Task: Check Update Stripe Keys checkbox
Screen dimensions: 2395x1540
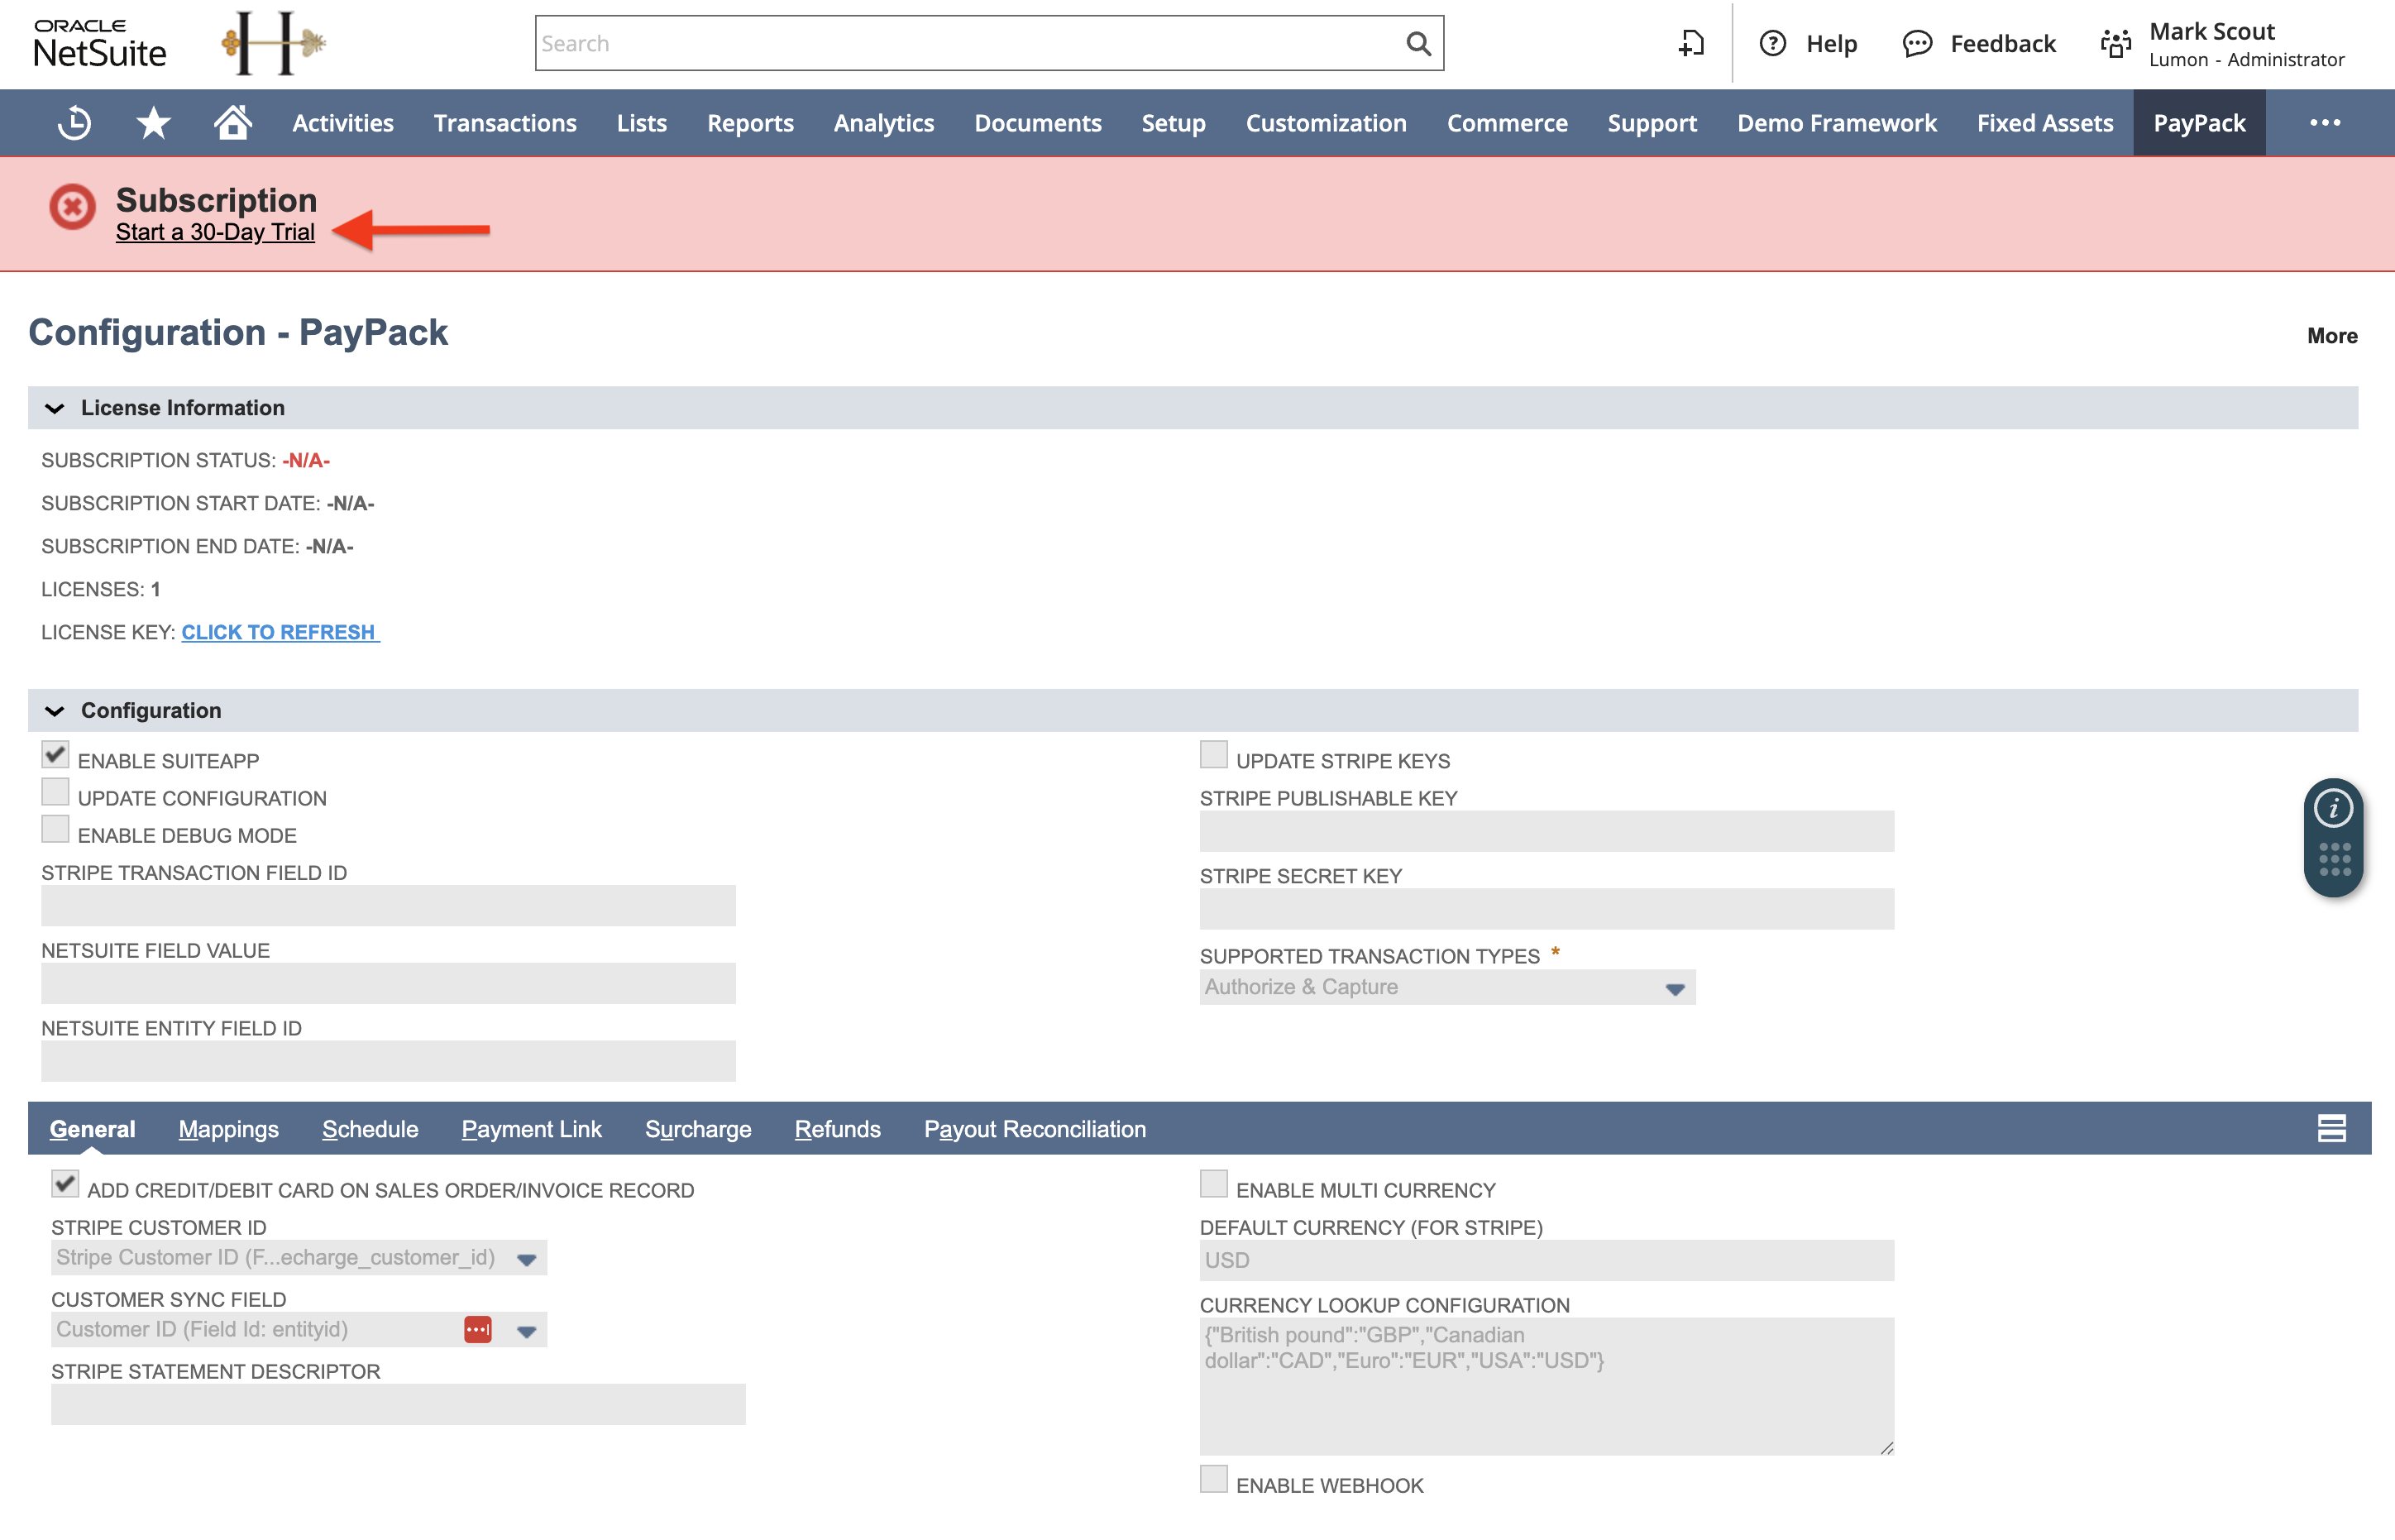Action: [x=1213, y=754]
